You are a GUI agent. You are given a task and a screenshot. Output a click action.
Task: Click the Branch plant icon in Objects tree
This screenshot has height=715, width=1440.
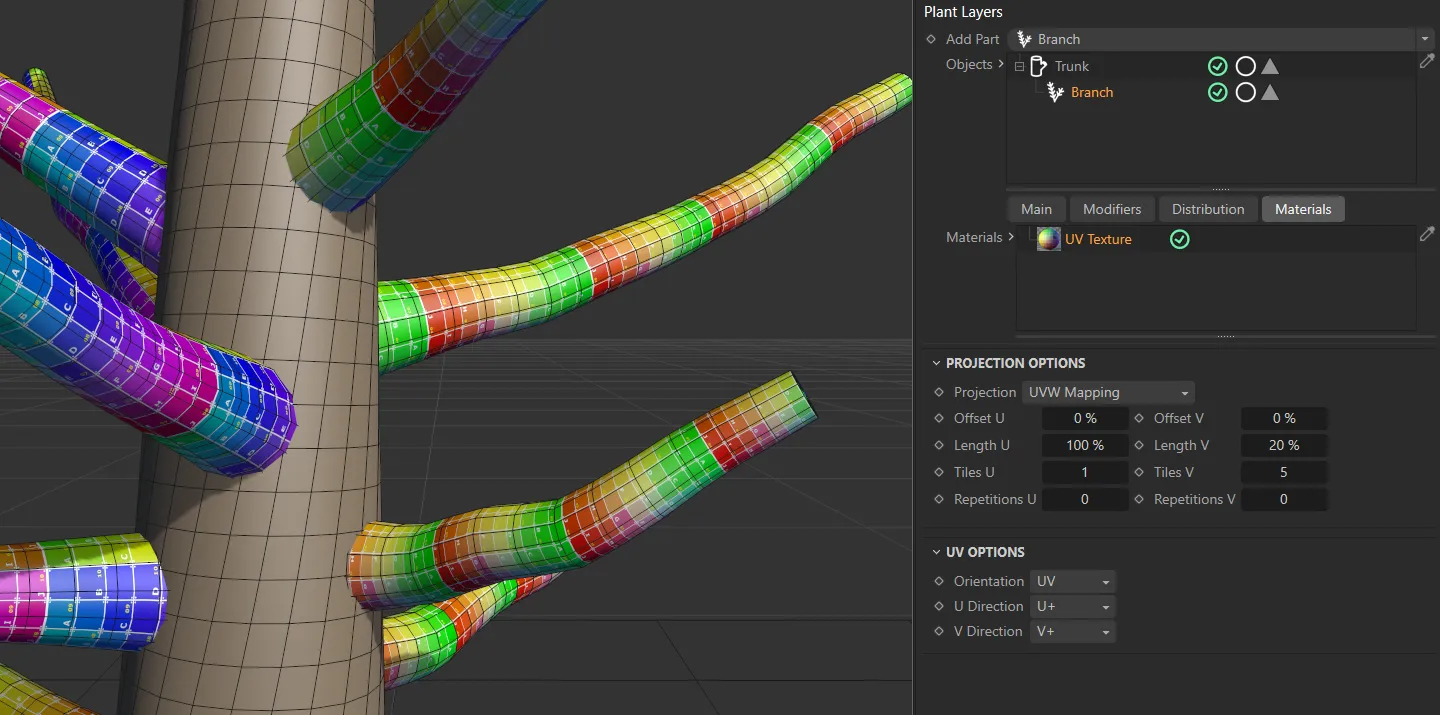(1055, 92)
